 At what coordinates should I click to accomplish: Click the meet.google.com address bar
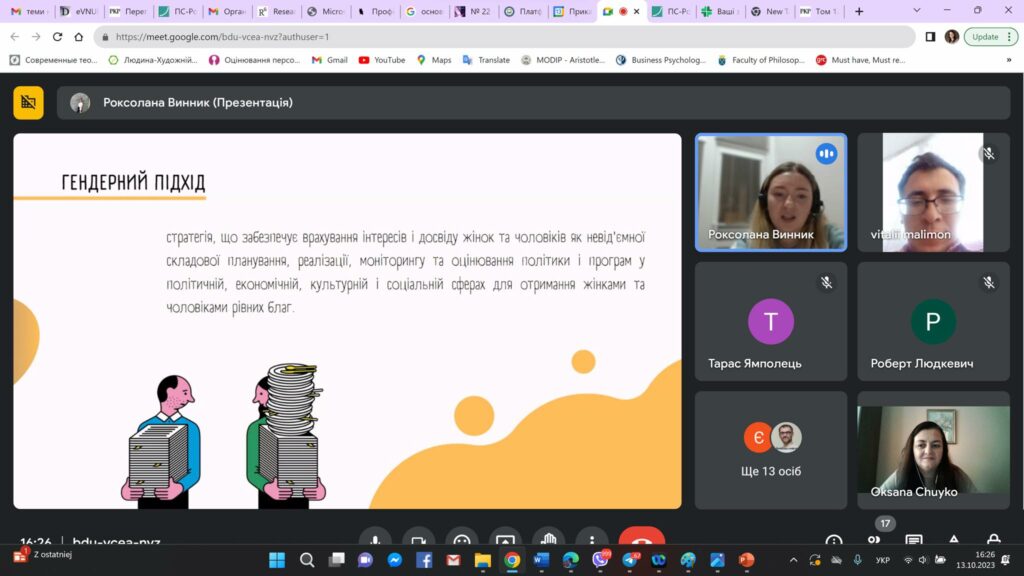click(x=500, y=36)
